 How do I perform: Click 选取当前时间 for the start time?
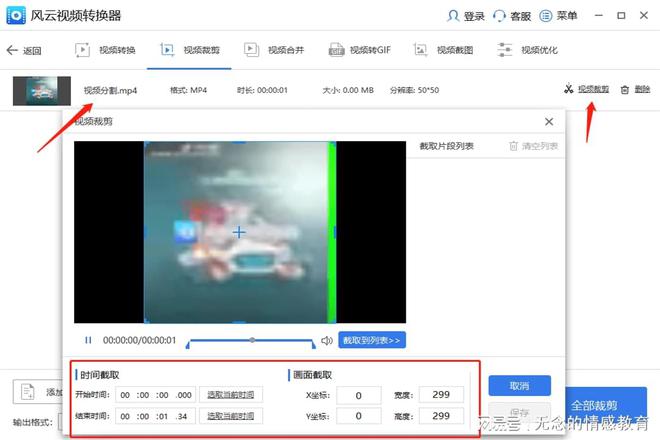coord(231,395)
